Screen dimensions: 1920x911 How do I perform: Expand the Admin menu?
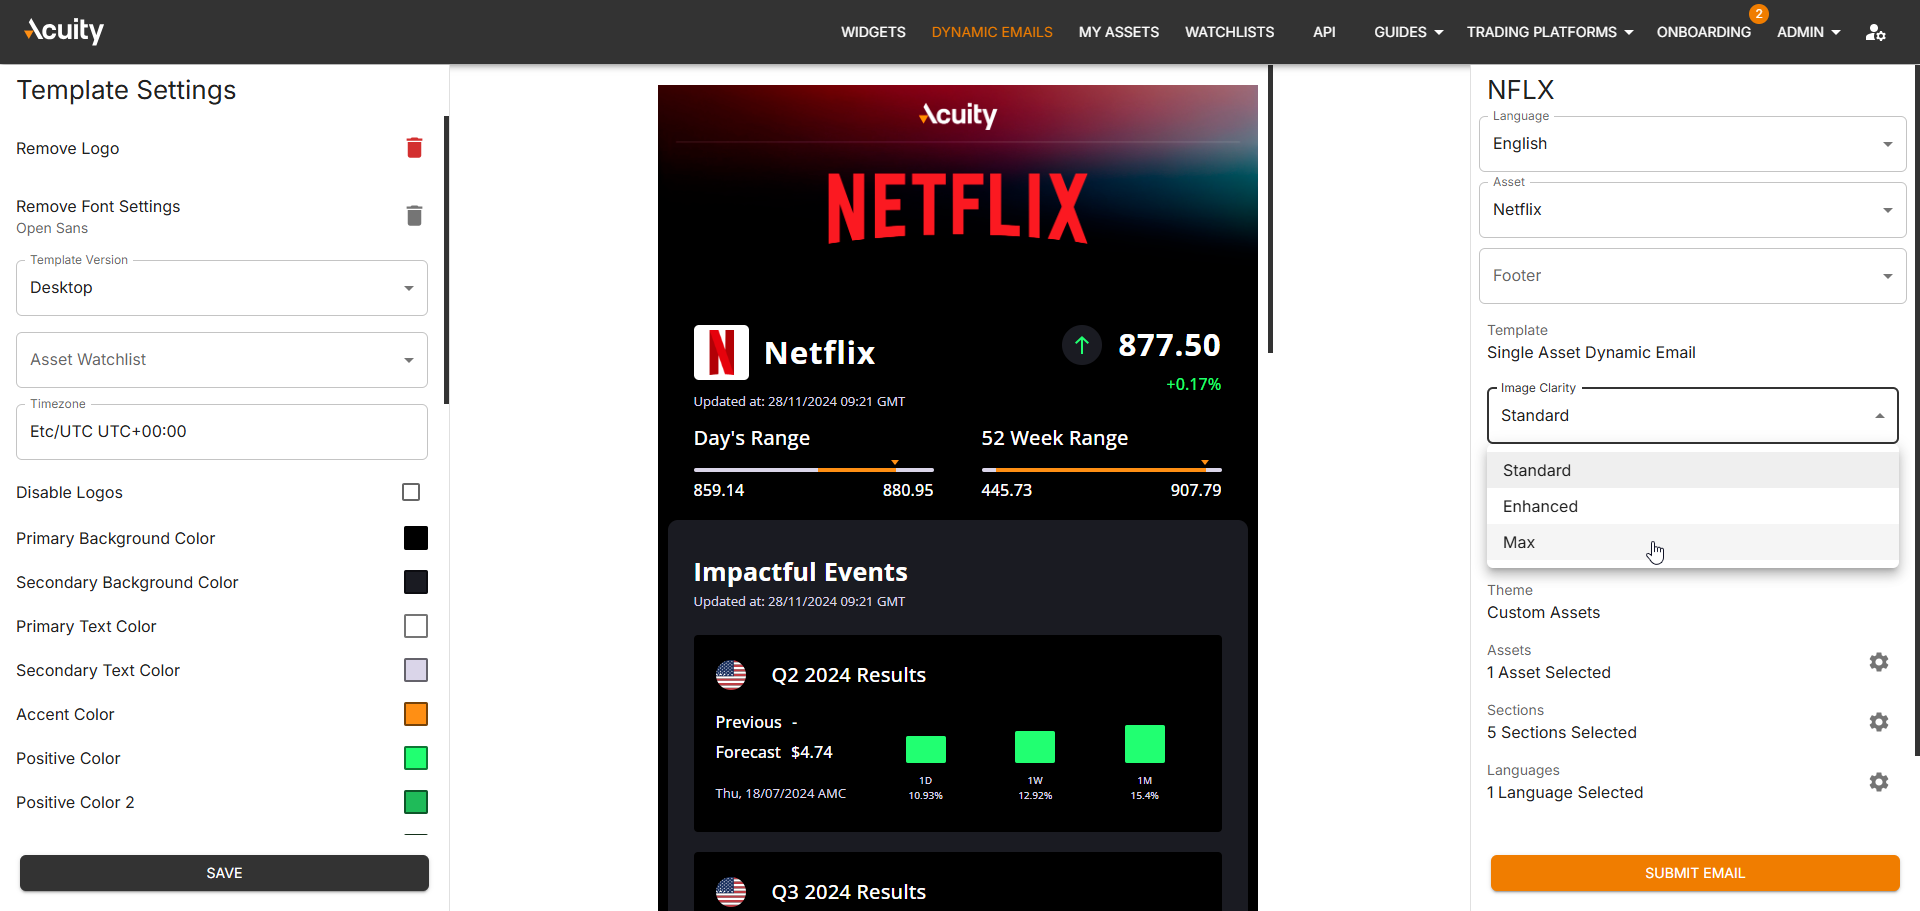[1808, 32]
